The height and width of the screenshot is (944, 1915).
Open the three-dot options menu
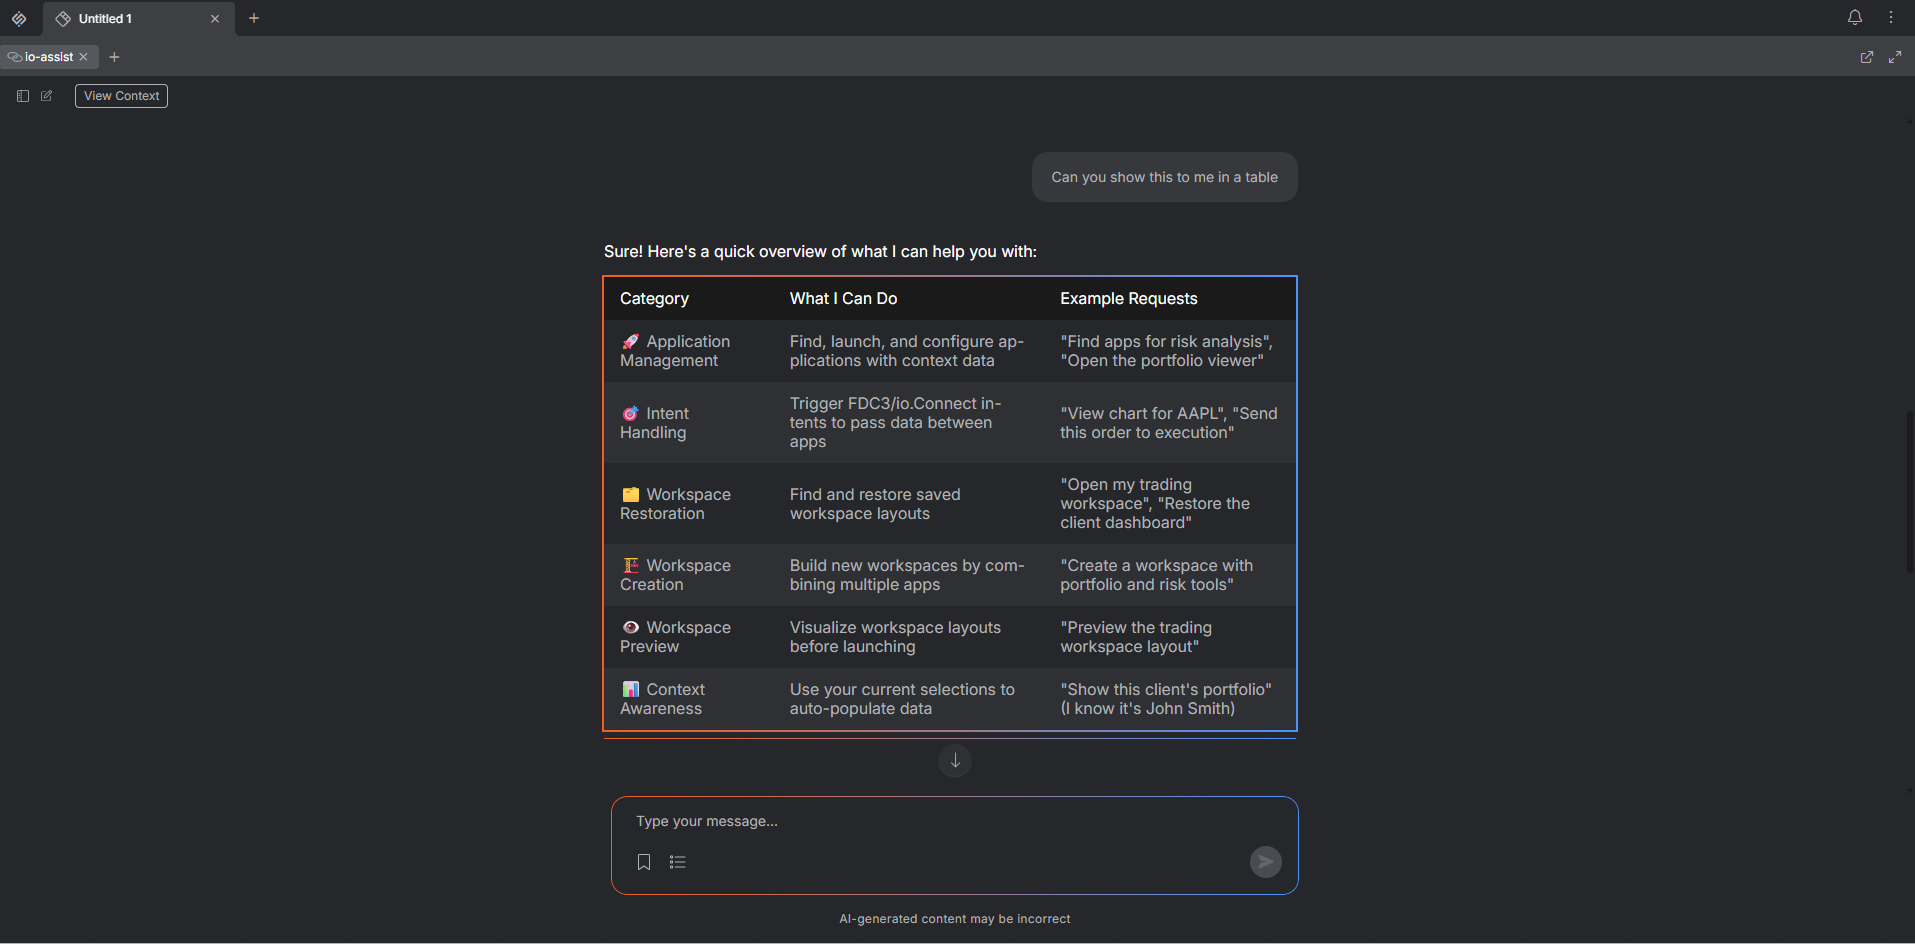click(x=1891, y=17)
